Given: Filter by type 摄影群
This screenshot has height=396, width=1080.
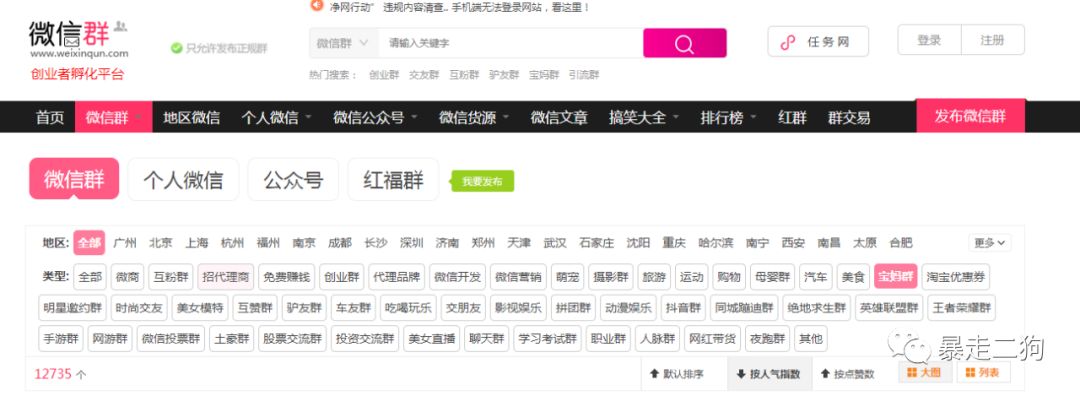Looking at the screenshot, I should click(610, 277).
